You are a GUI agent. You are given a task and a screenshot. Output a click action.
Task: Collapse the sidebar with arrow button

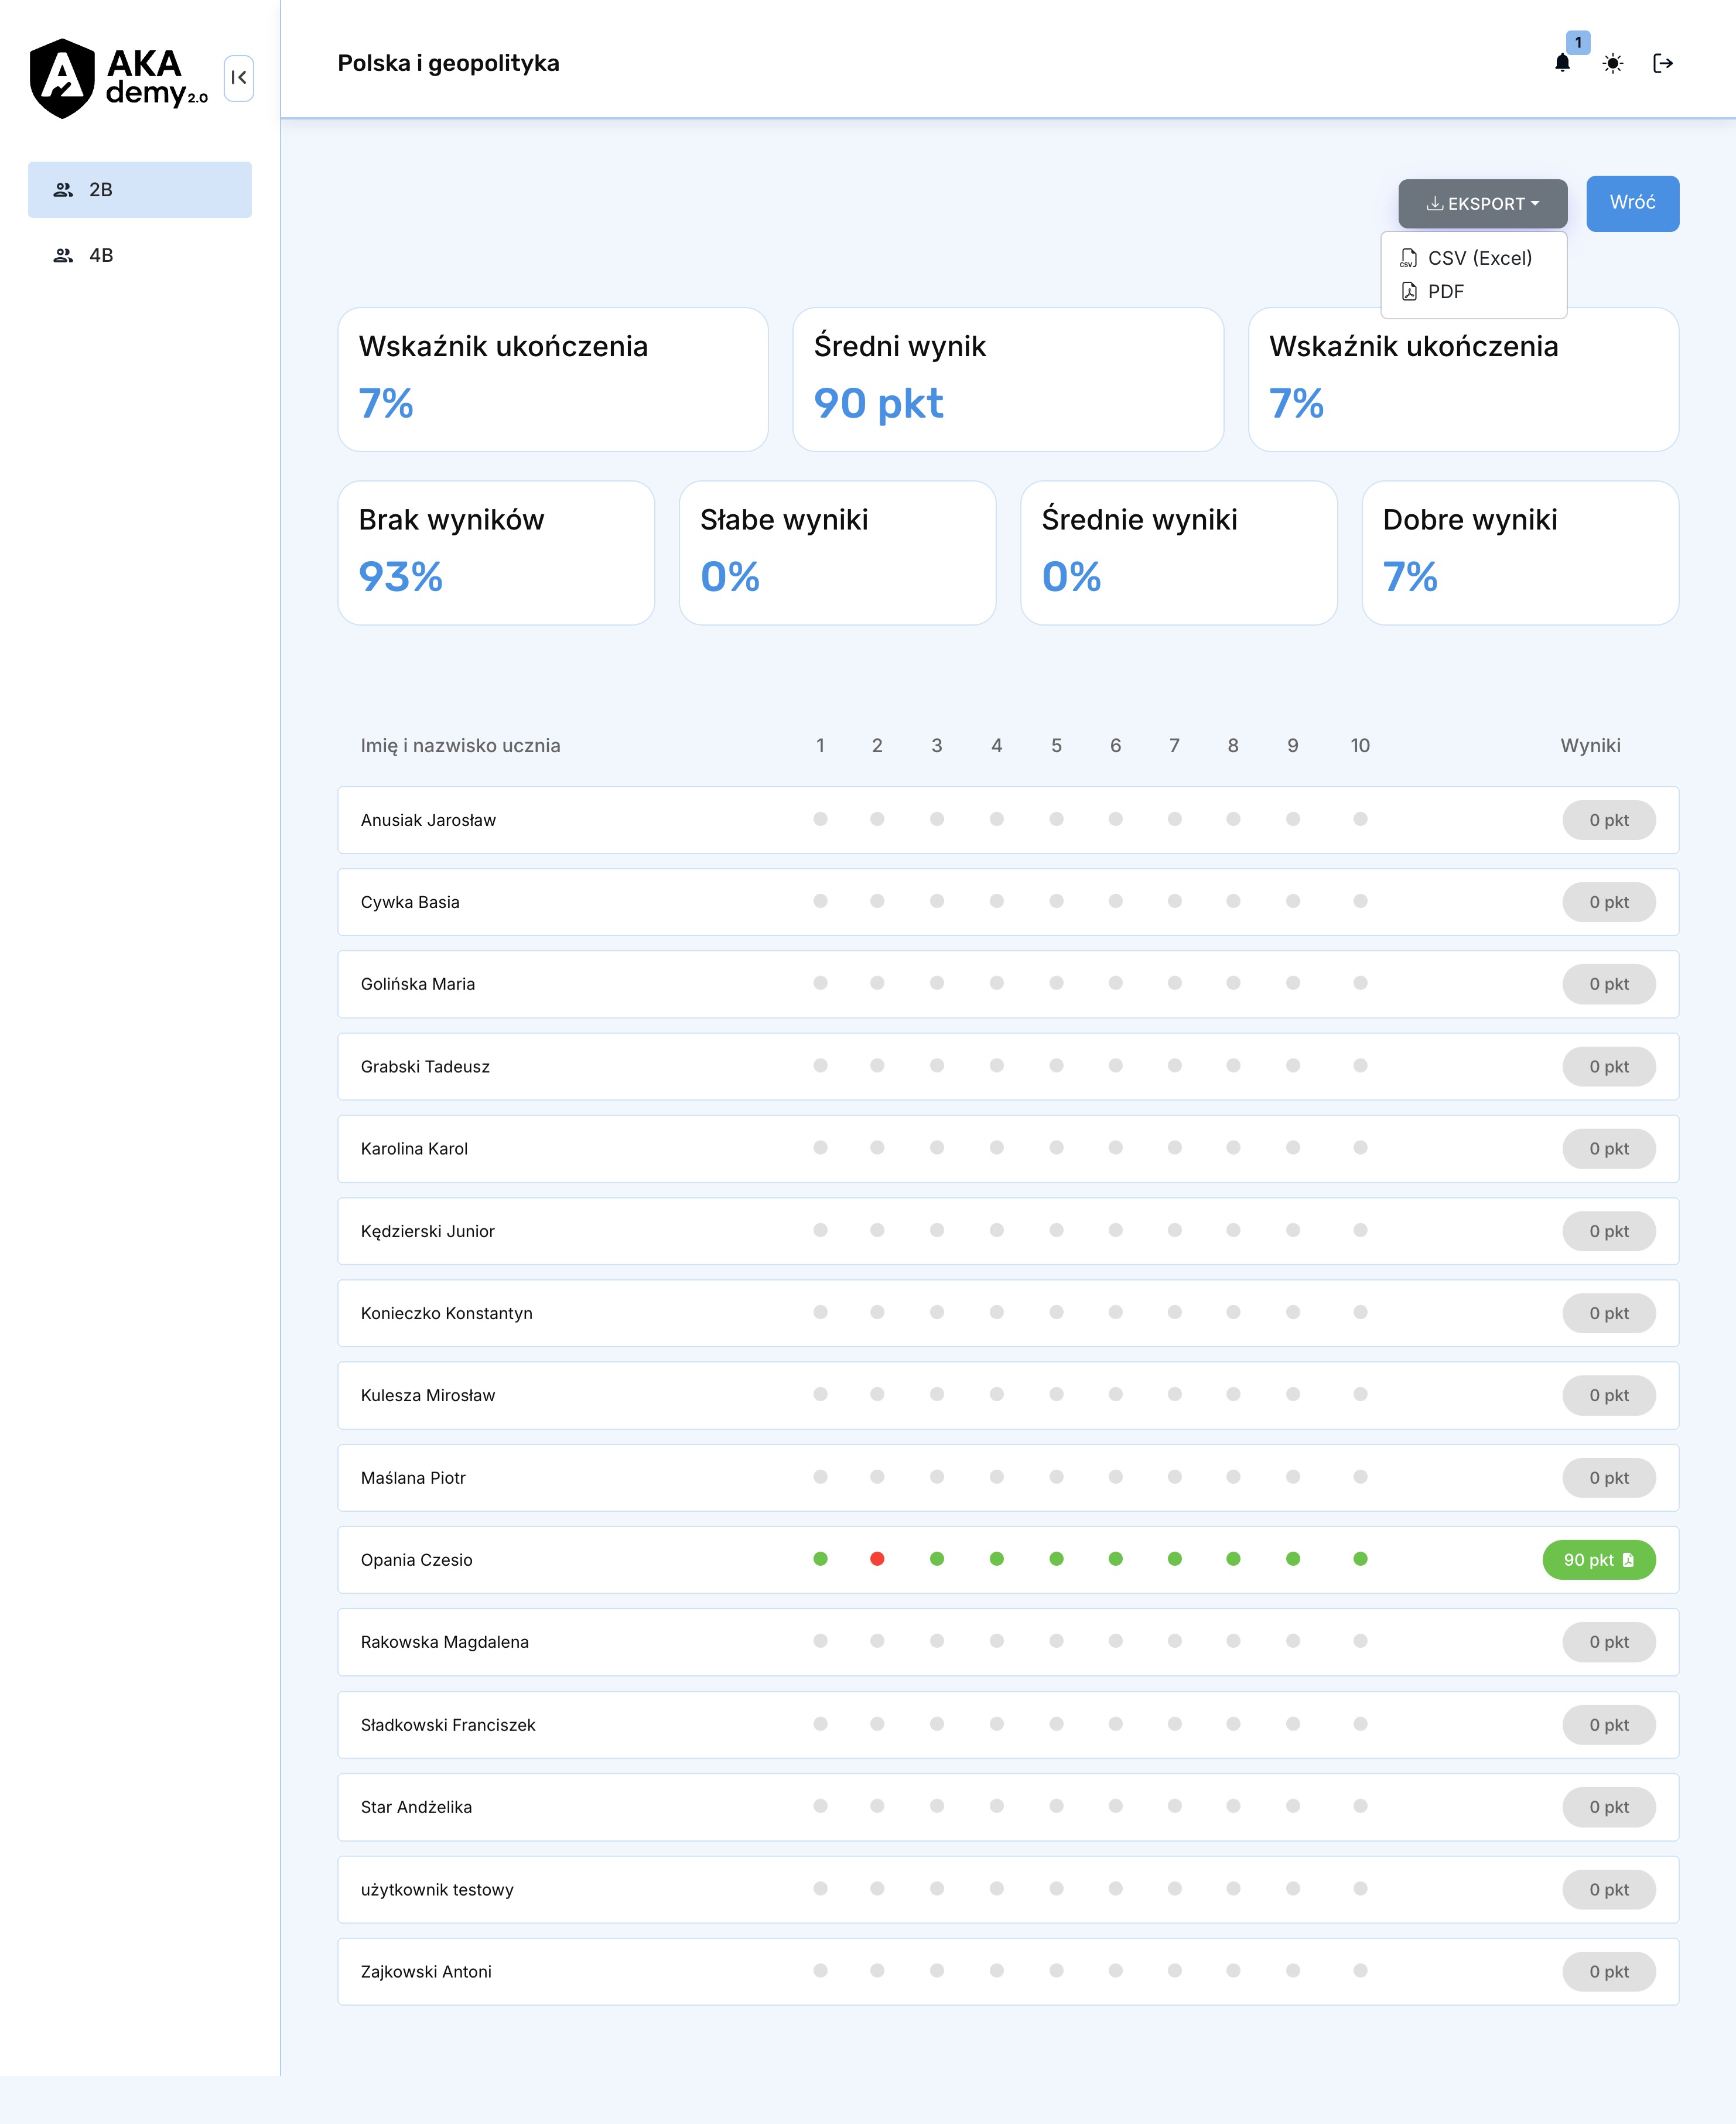pyautogui.click(x=239, y=78)
